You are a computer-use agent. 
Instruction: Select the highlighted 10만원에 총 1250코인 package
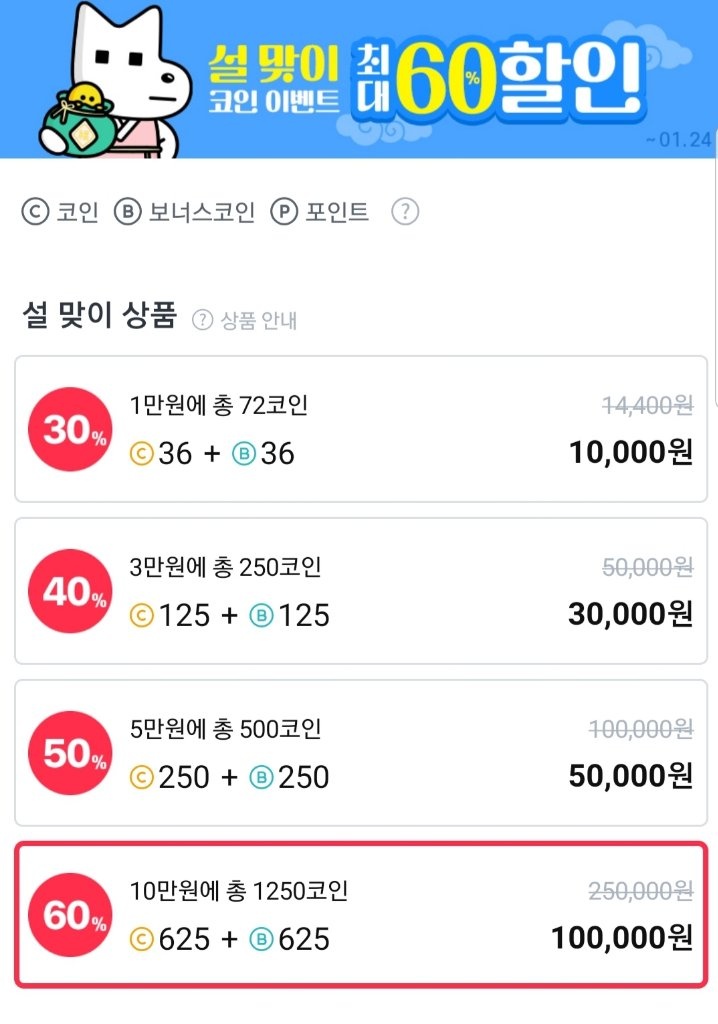point(361,915)
